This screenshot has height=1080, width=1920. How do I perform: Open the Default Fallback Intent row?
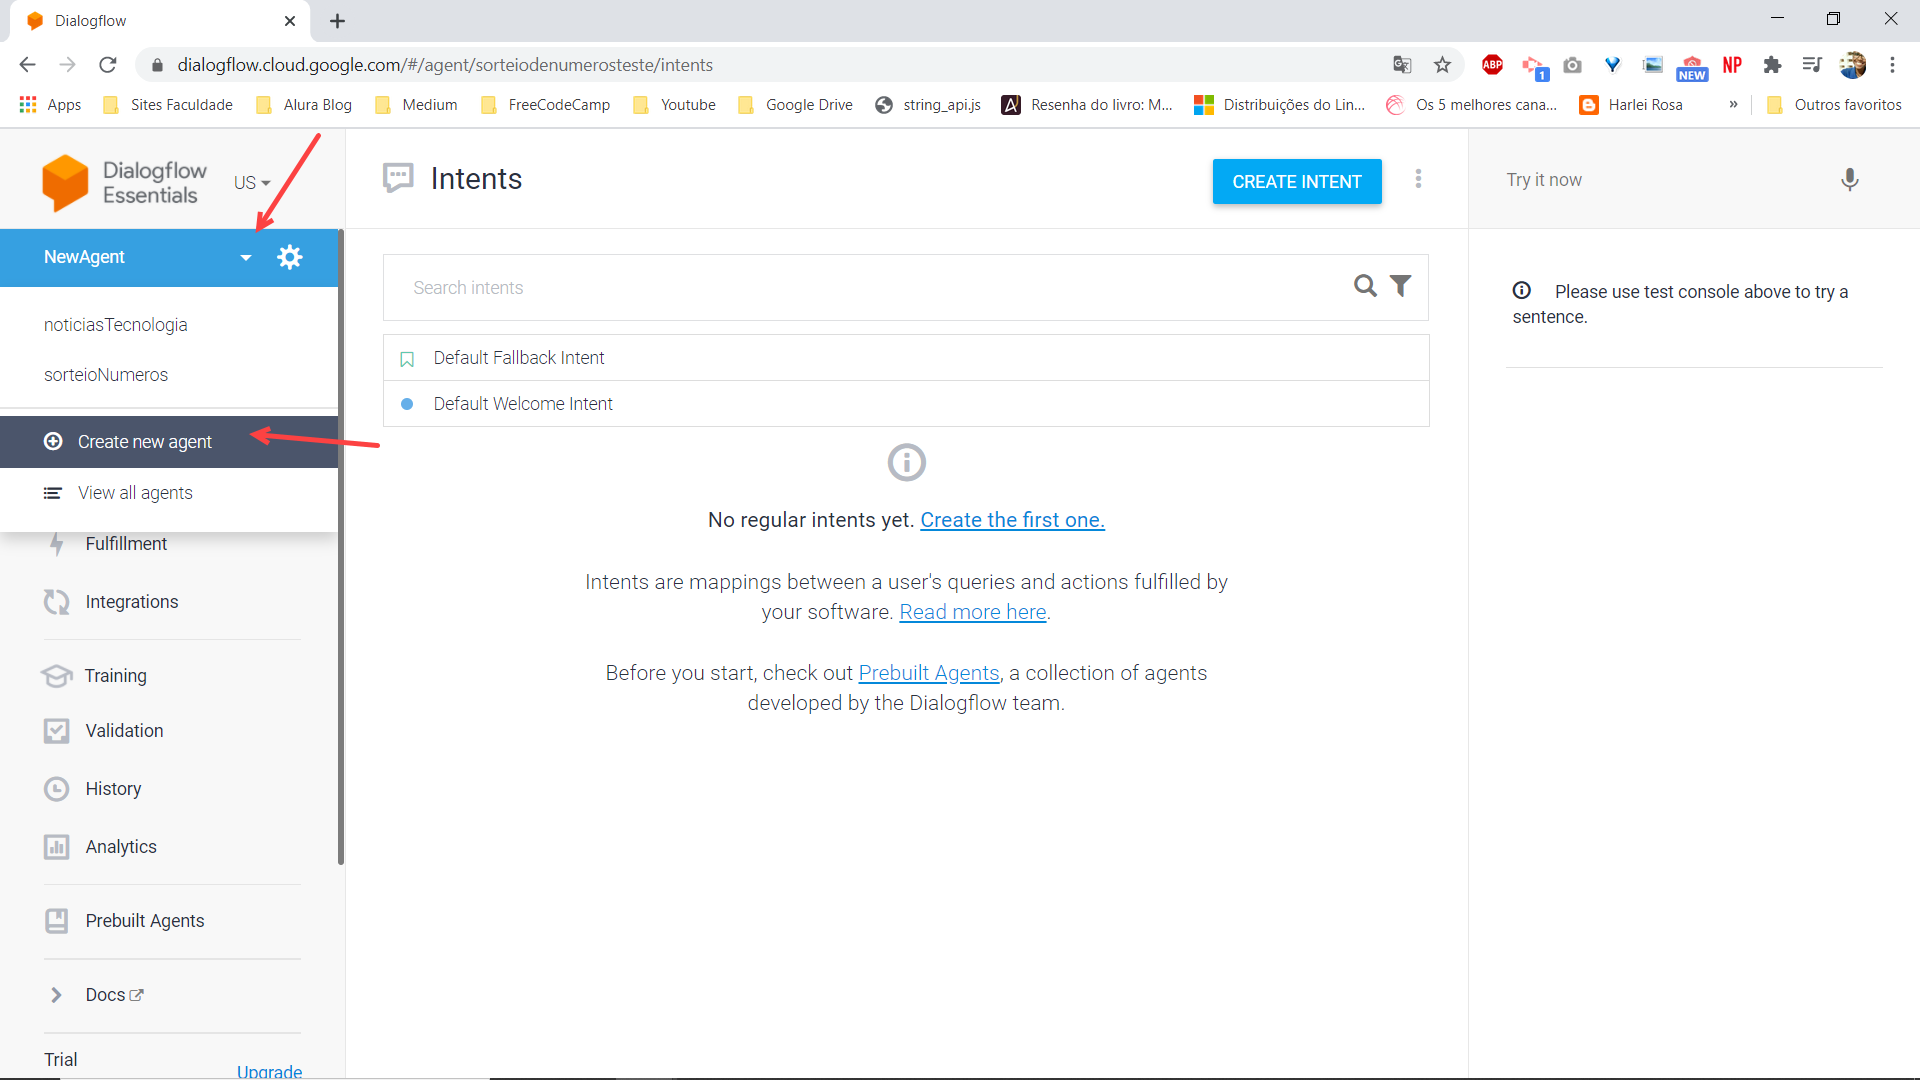pos(906,358)
